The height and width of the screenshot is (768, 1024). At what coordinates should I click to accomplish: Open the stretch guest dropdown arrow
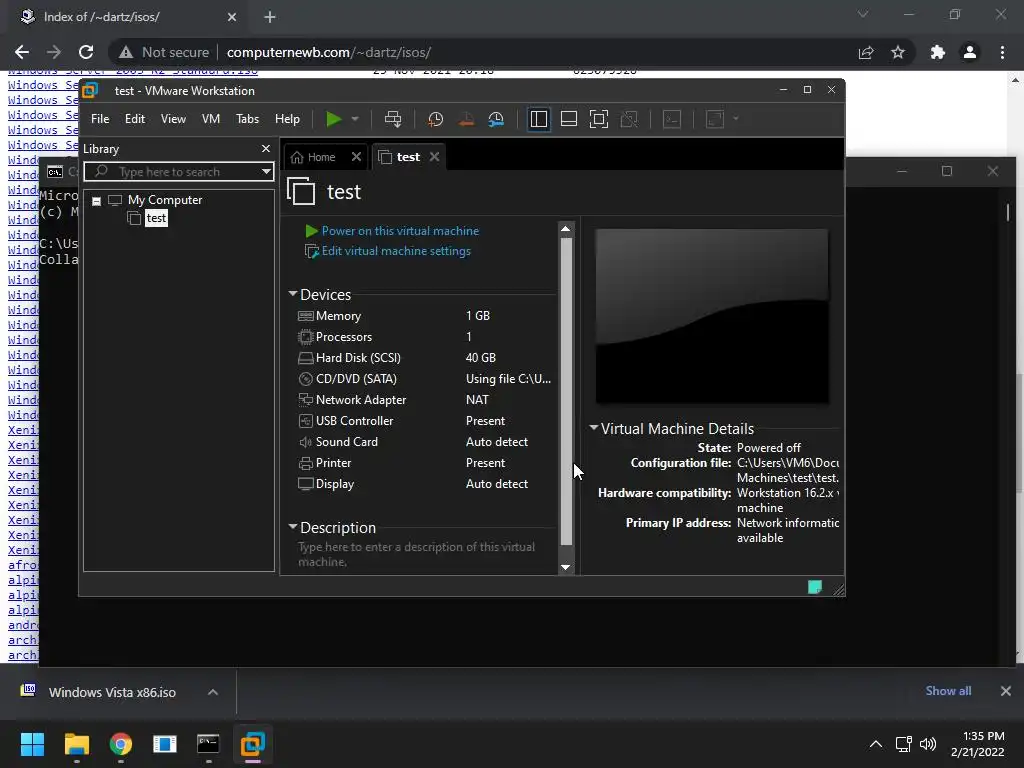click(736, 119)
